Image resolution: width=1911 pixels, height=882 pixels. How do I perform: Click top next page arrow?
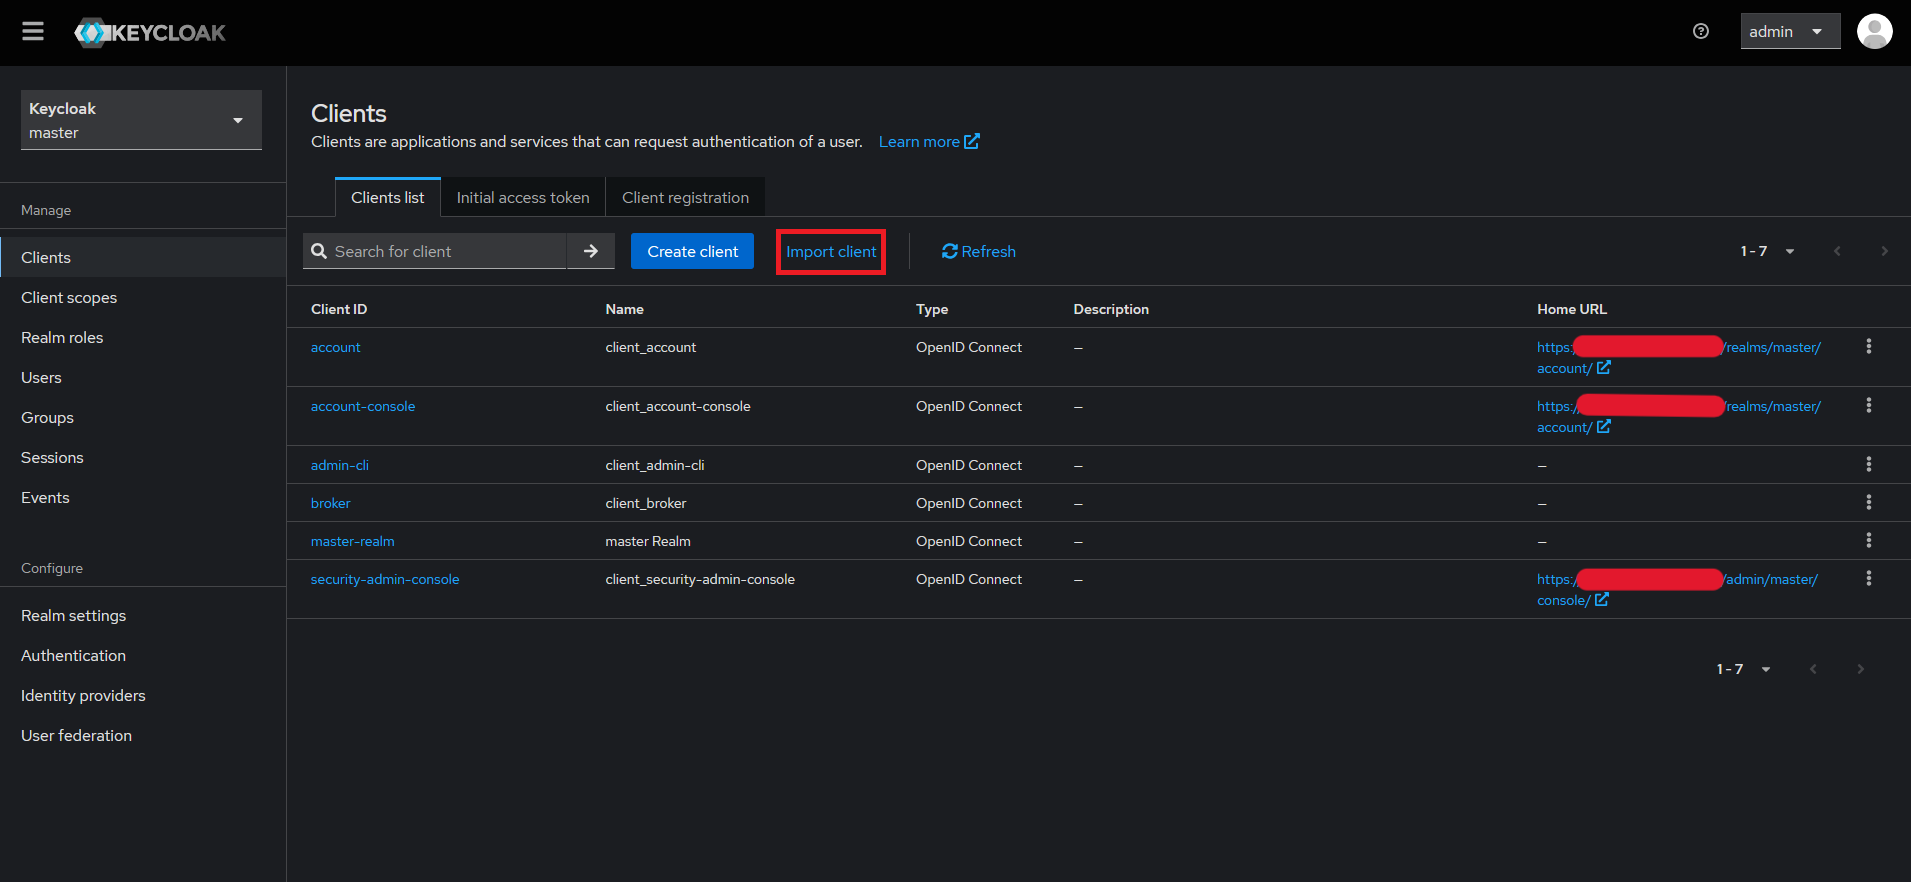[1884, 251]
